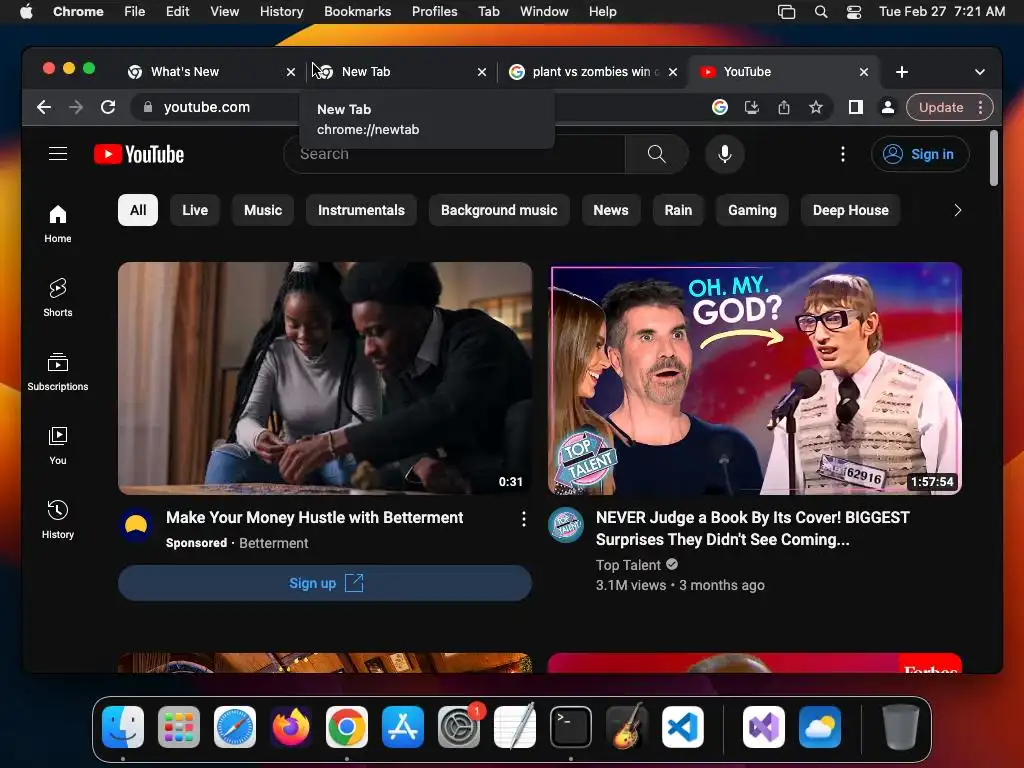This screenshot has height=768, width=1024.
Task: Launch Firefox from the Dock
Action: click(291, 727)
